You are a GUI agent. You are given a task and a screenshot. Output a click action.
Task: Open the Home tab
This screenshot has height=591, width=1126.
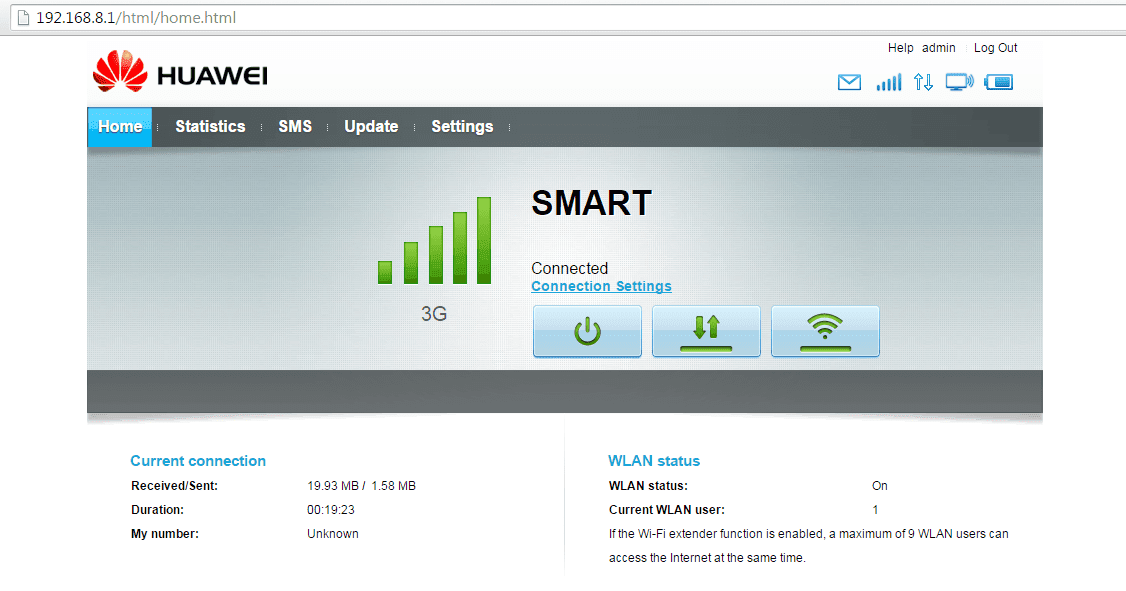pyautogui.click(x=120, y=127)
